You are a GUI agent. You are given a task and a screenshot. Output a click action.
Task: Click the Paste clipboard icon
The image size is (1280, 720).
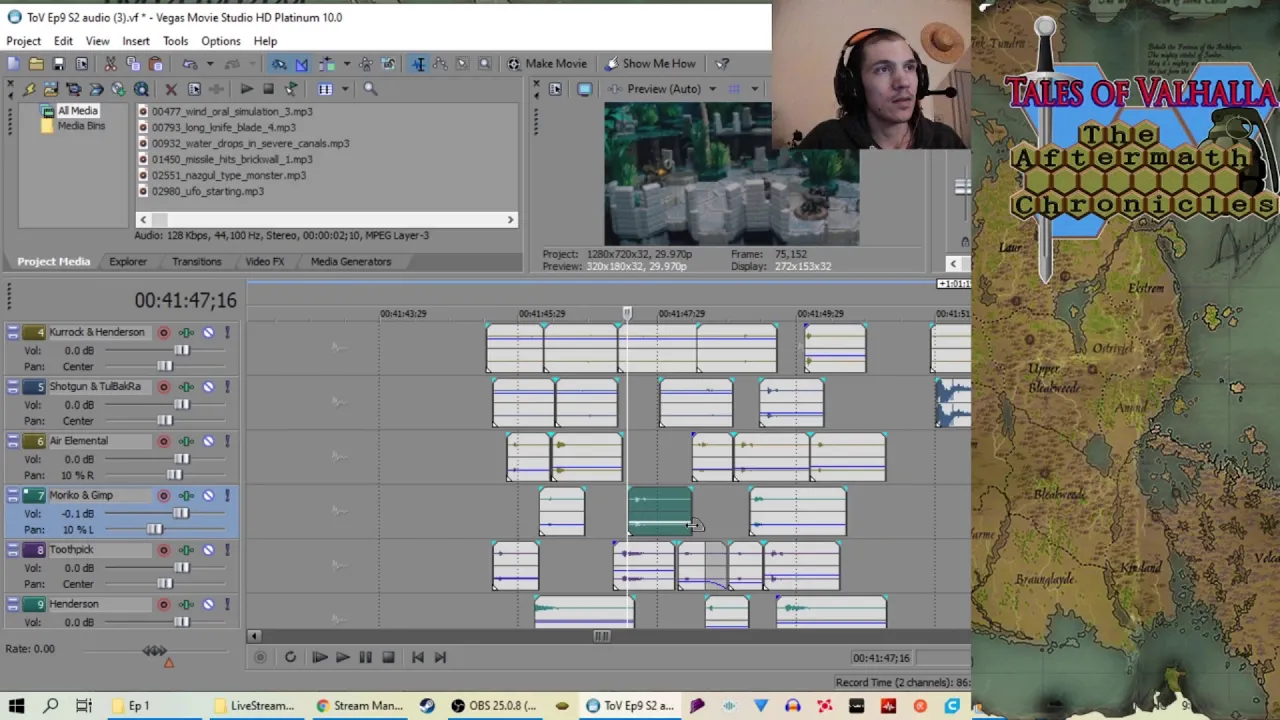point(156,63)
